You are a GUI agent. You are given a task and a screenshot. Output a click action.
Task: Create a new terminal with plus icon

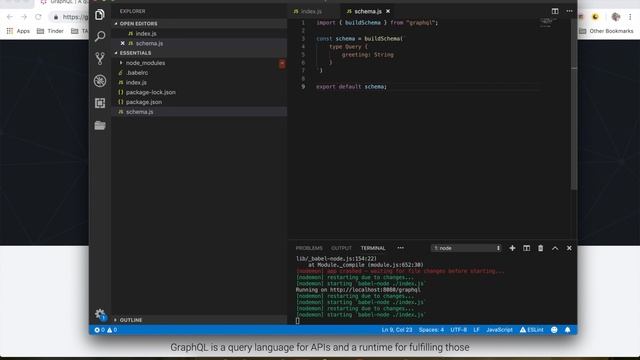pos(512,248)
